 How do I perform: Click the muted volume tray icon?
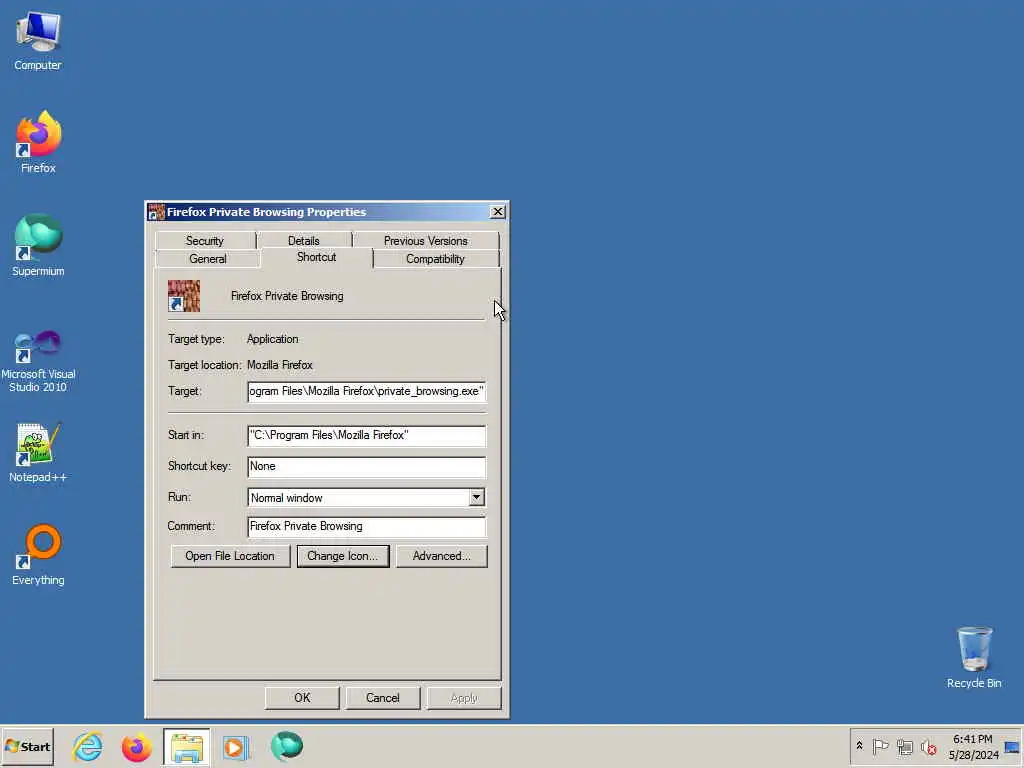928,746
